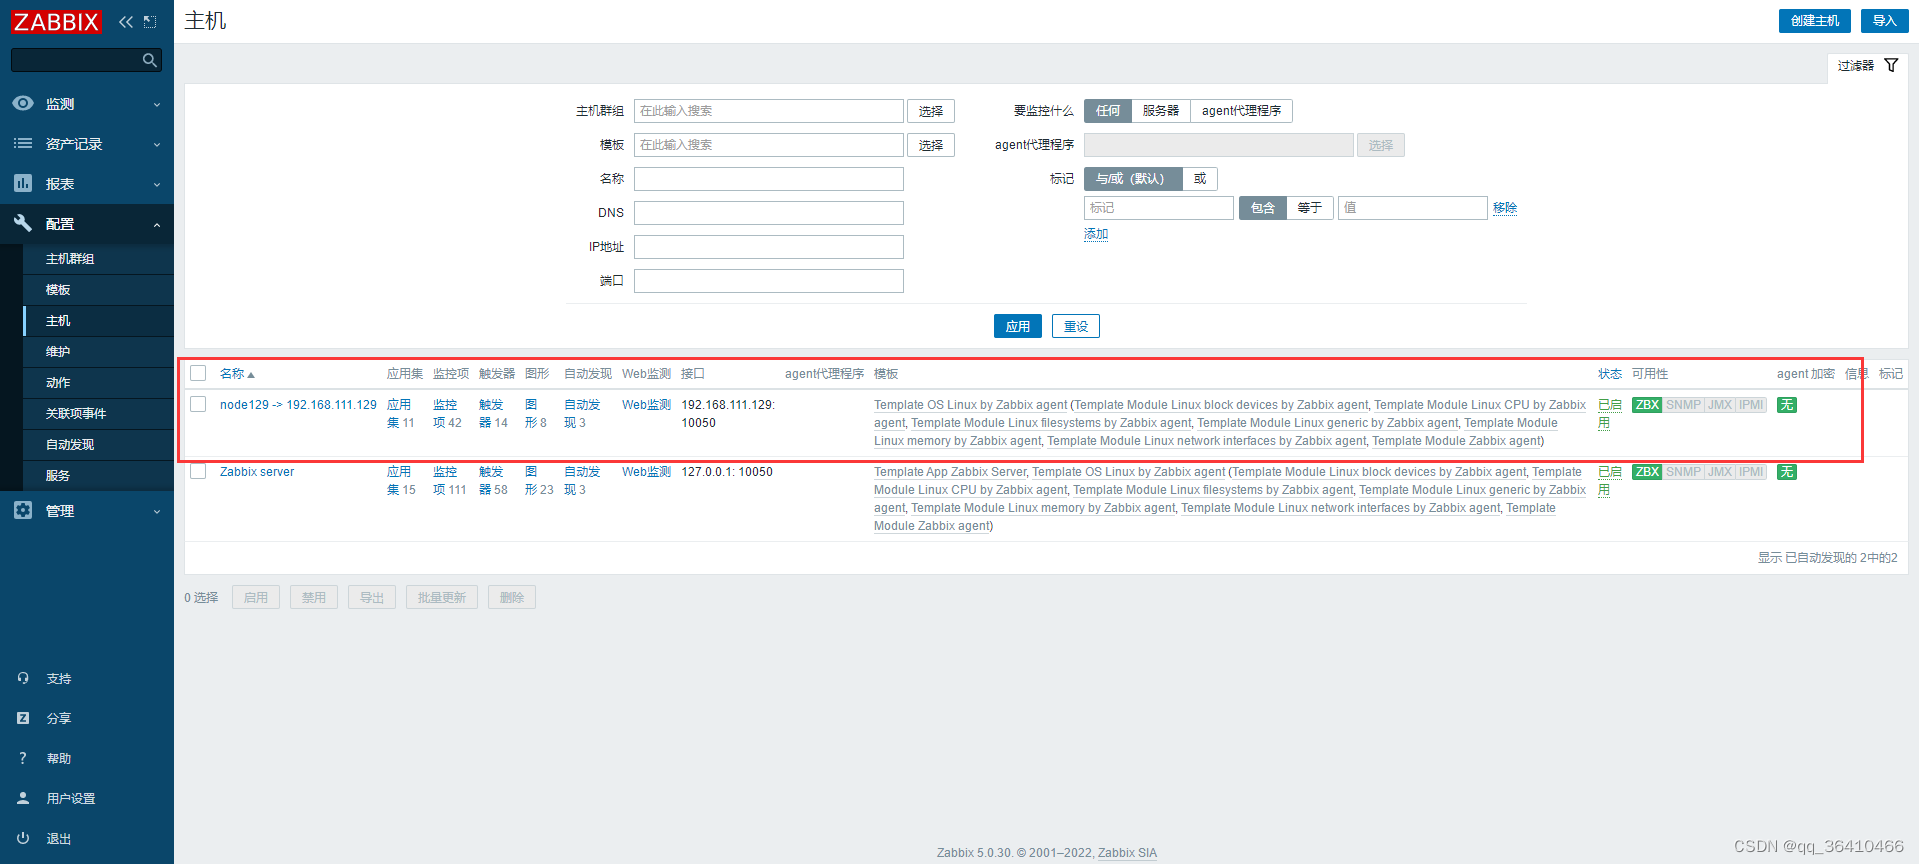The height and width of the screenshot is (864, 1919).
Task: Expand the 管理 menu chevron
Action: (157, 511)
